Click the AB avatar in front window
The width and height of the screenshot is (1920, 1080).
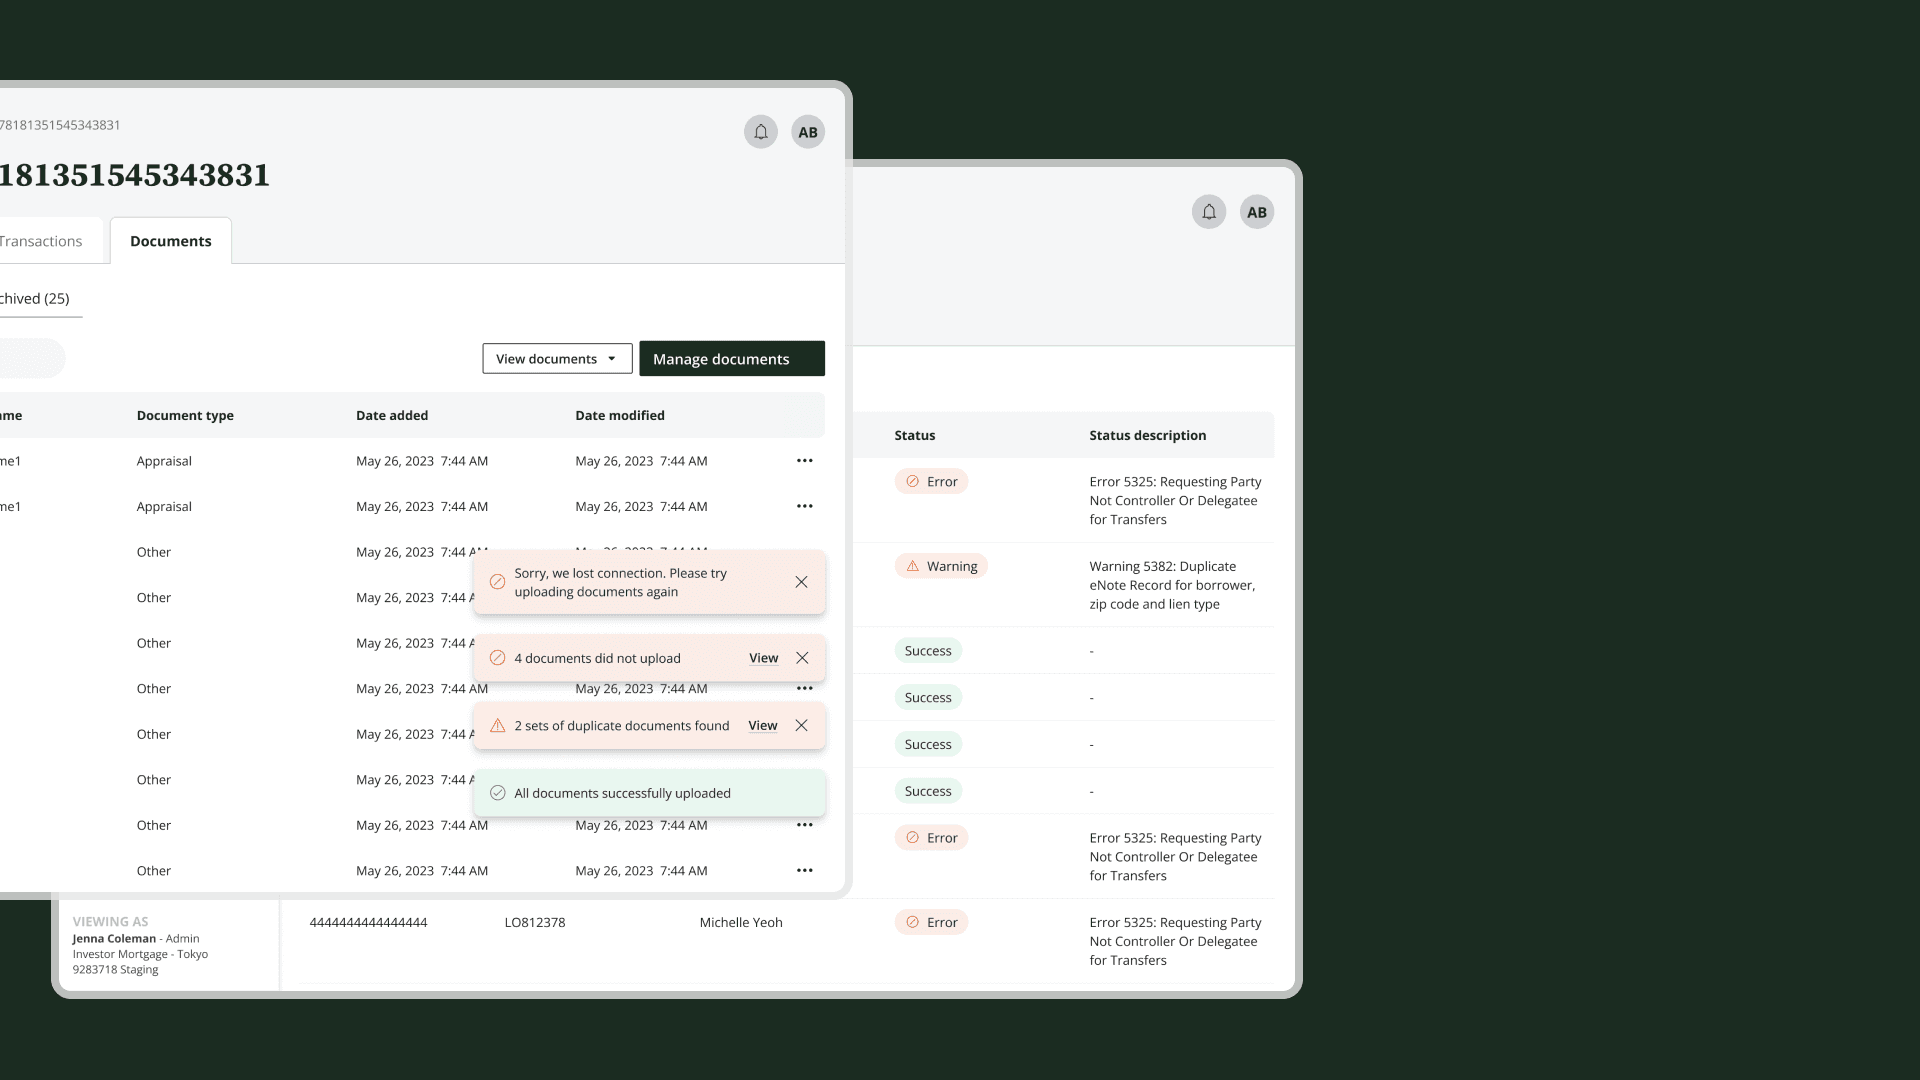coord(808,132)
